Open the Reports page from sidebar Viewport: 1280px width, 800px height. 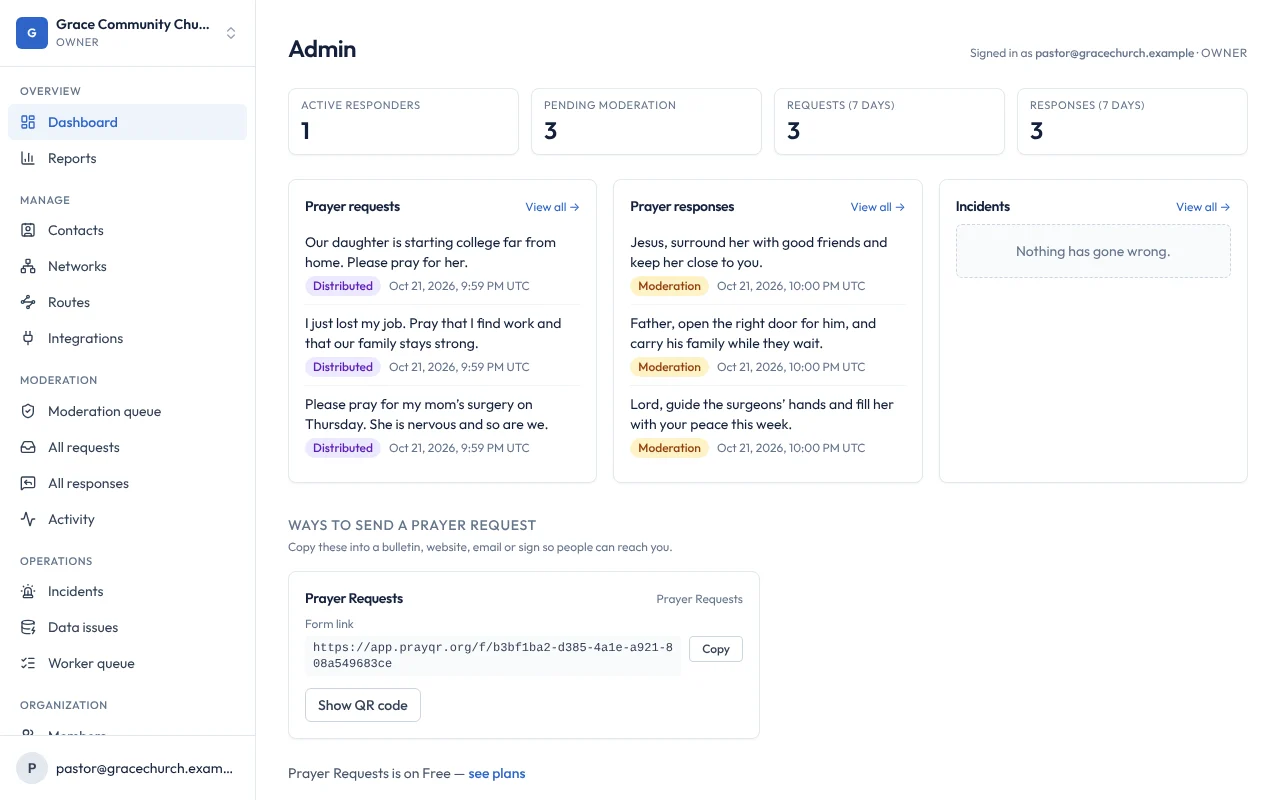click(127, 158)
